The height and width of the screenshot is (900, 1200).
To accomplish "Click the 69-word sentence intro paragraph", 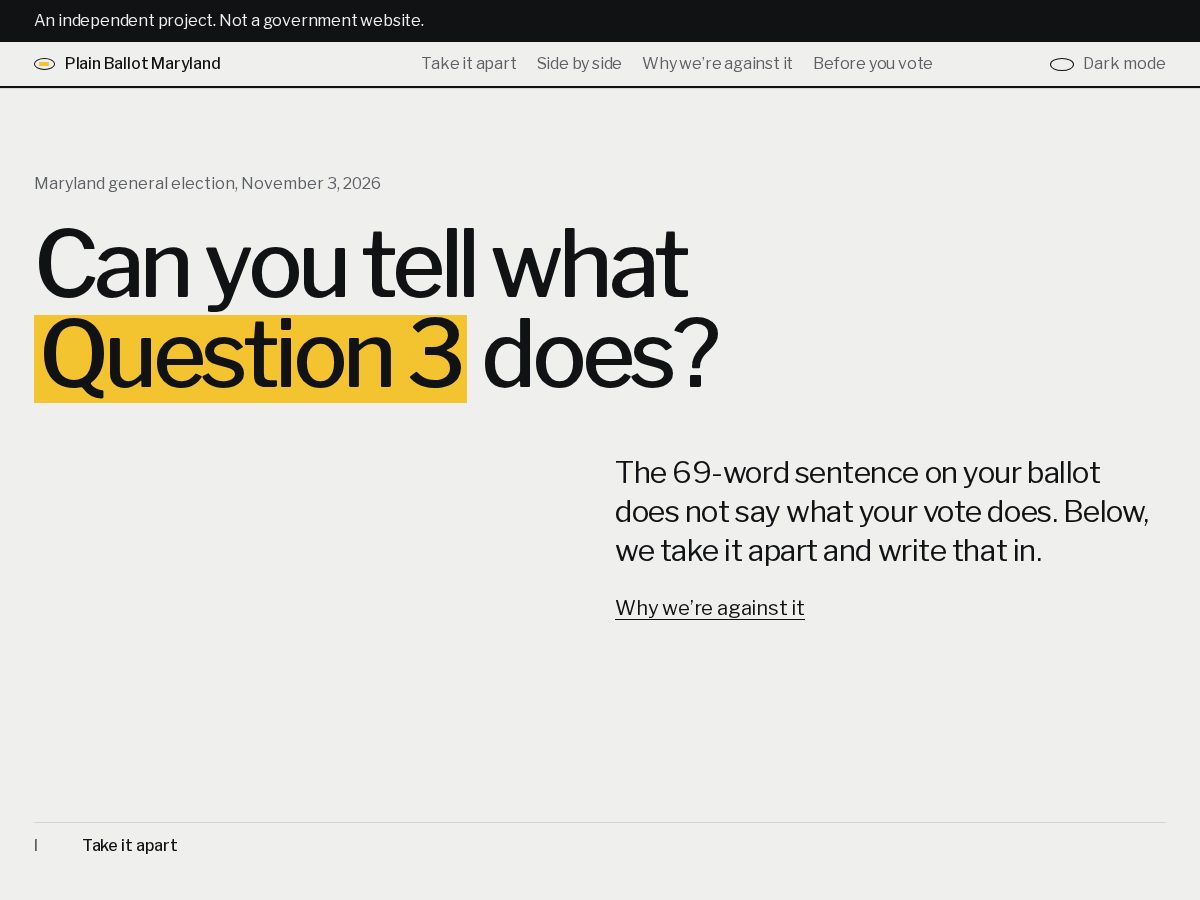I will pyautogui.click(x=882, y=511).
